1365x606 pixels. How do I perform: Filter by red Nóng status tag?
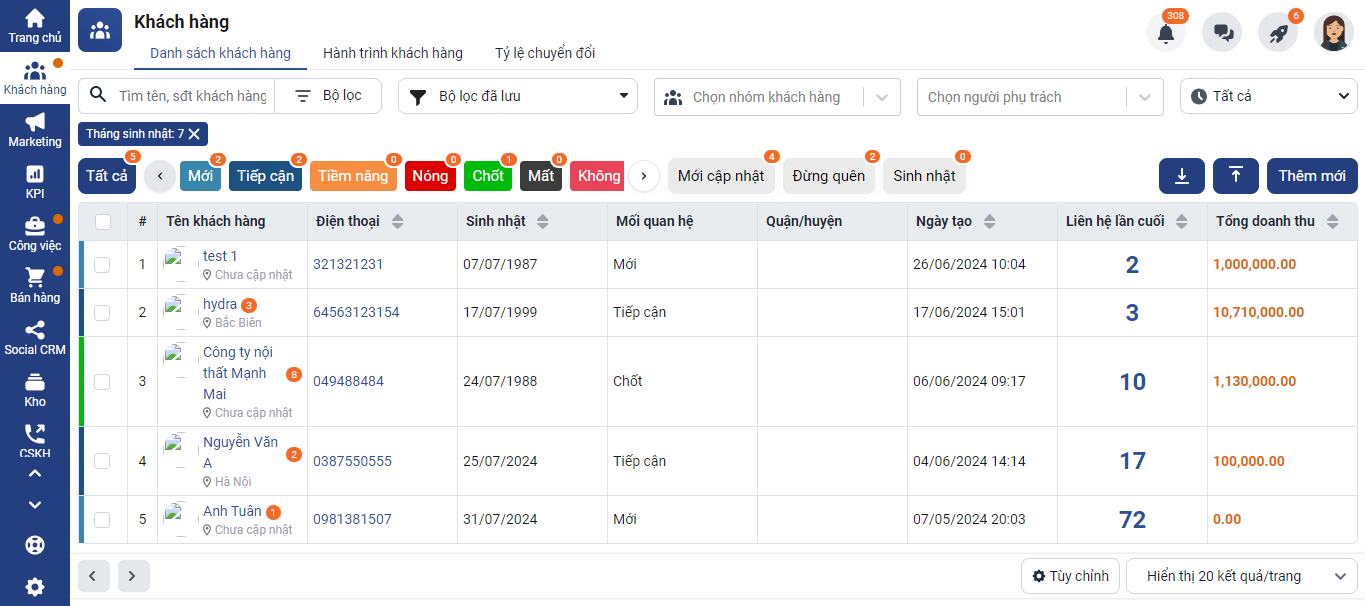click(430, 176)
